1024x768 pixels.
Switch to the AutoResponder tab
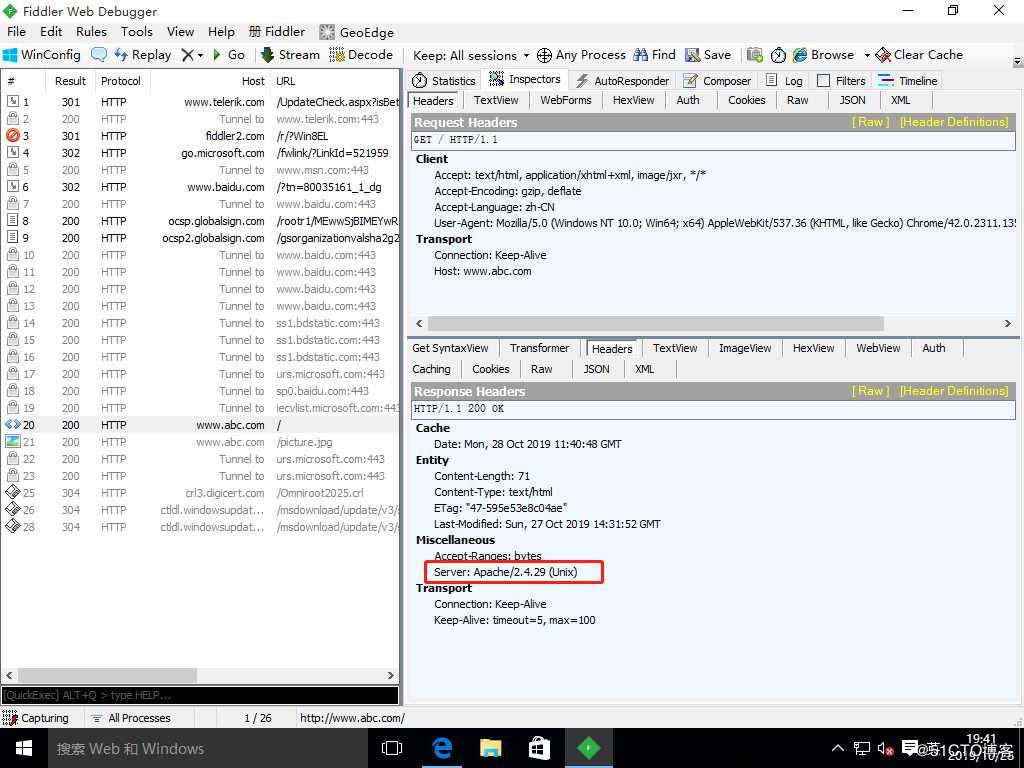click(622, 80)
